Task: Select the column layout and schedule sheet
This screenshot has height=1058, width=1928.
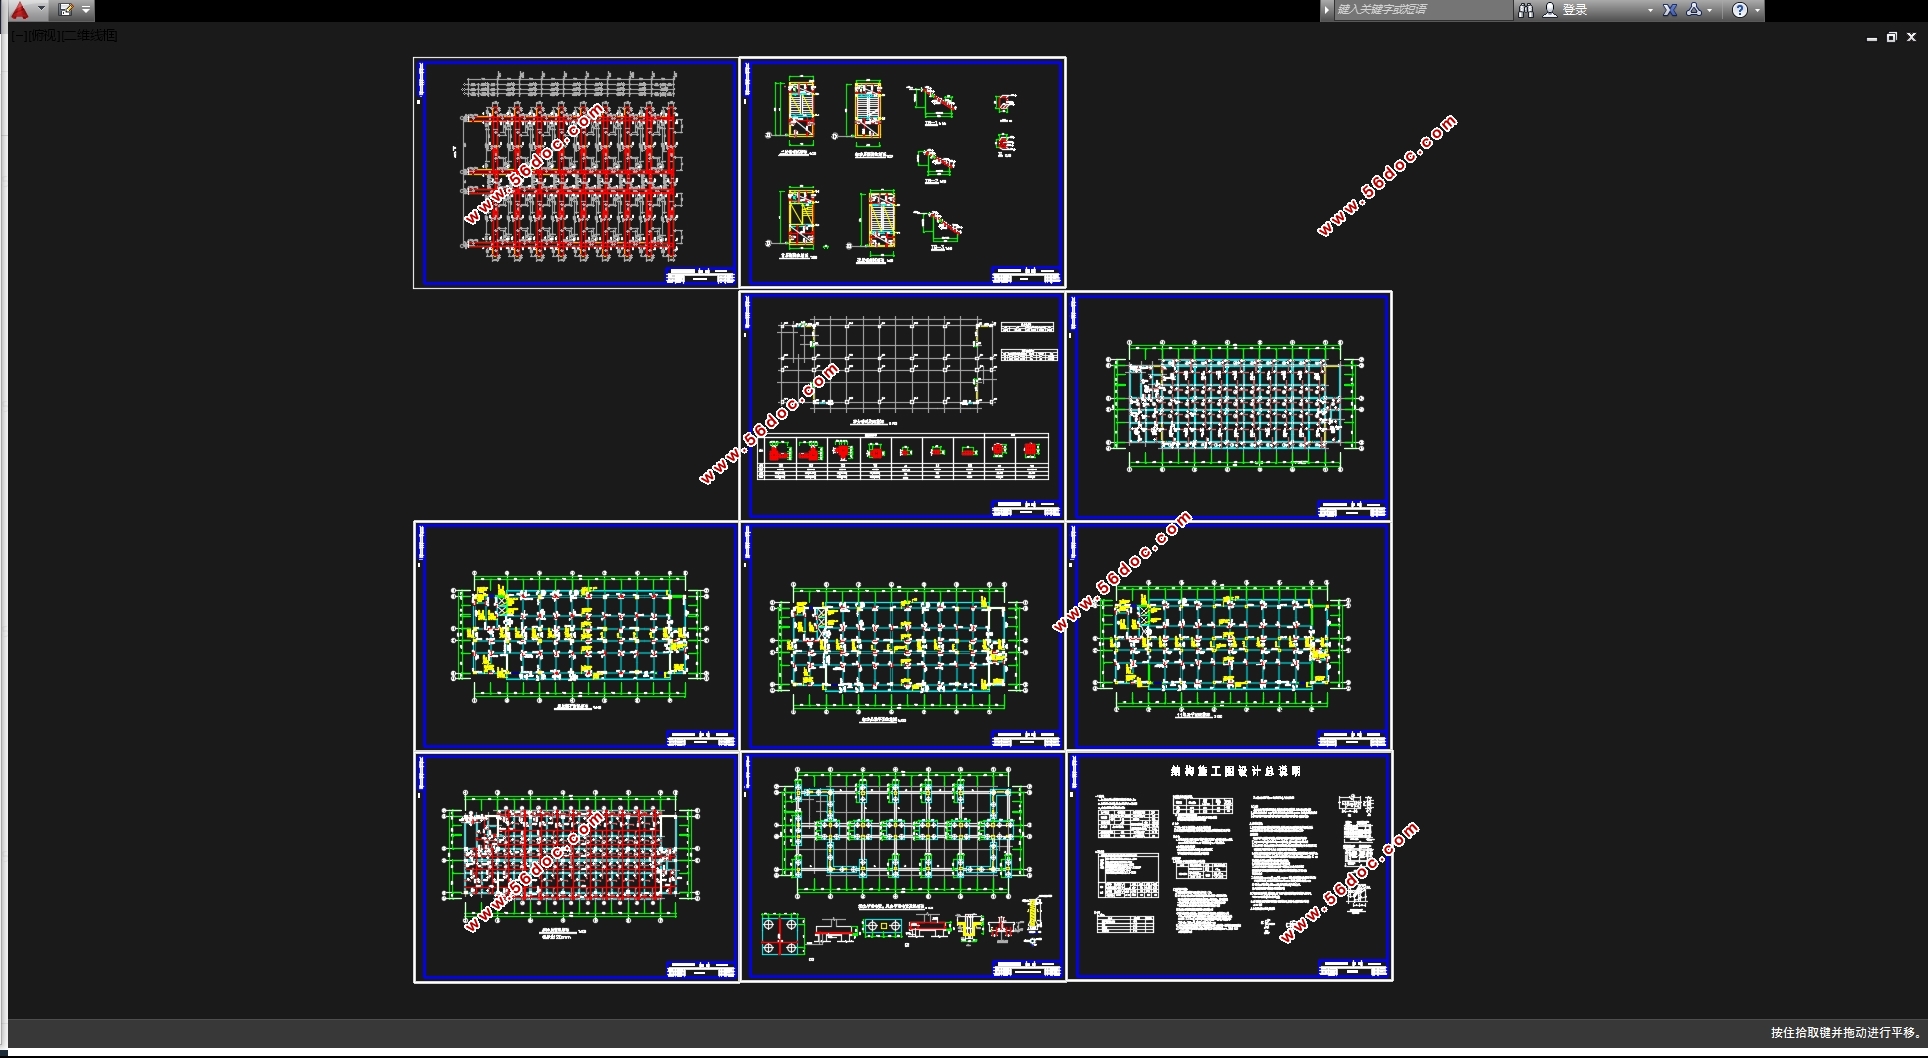Action: [x=902, y=406]
